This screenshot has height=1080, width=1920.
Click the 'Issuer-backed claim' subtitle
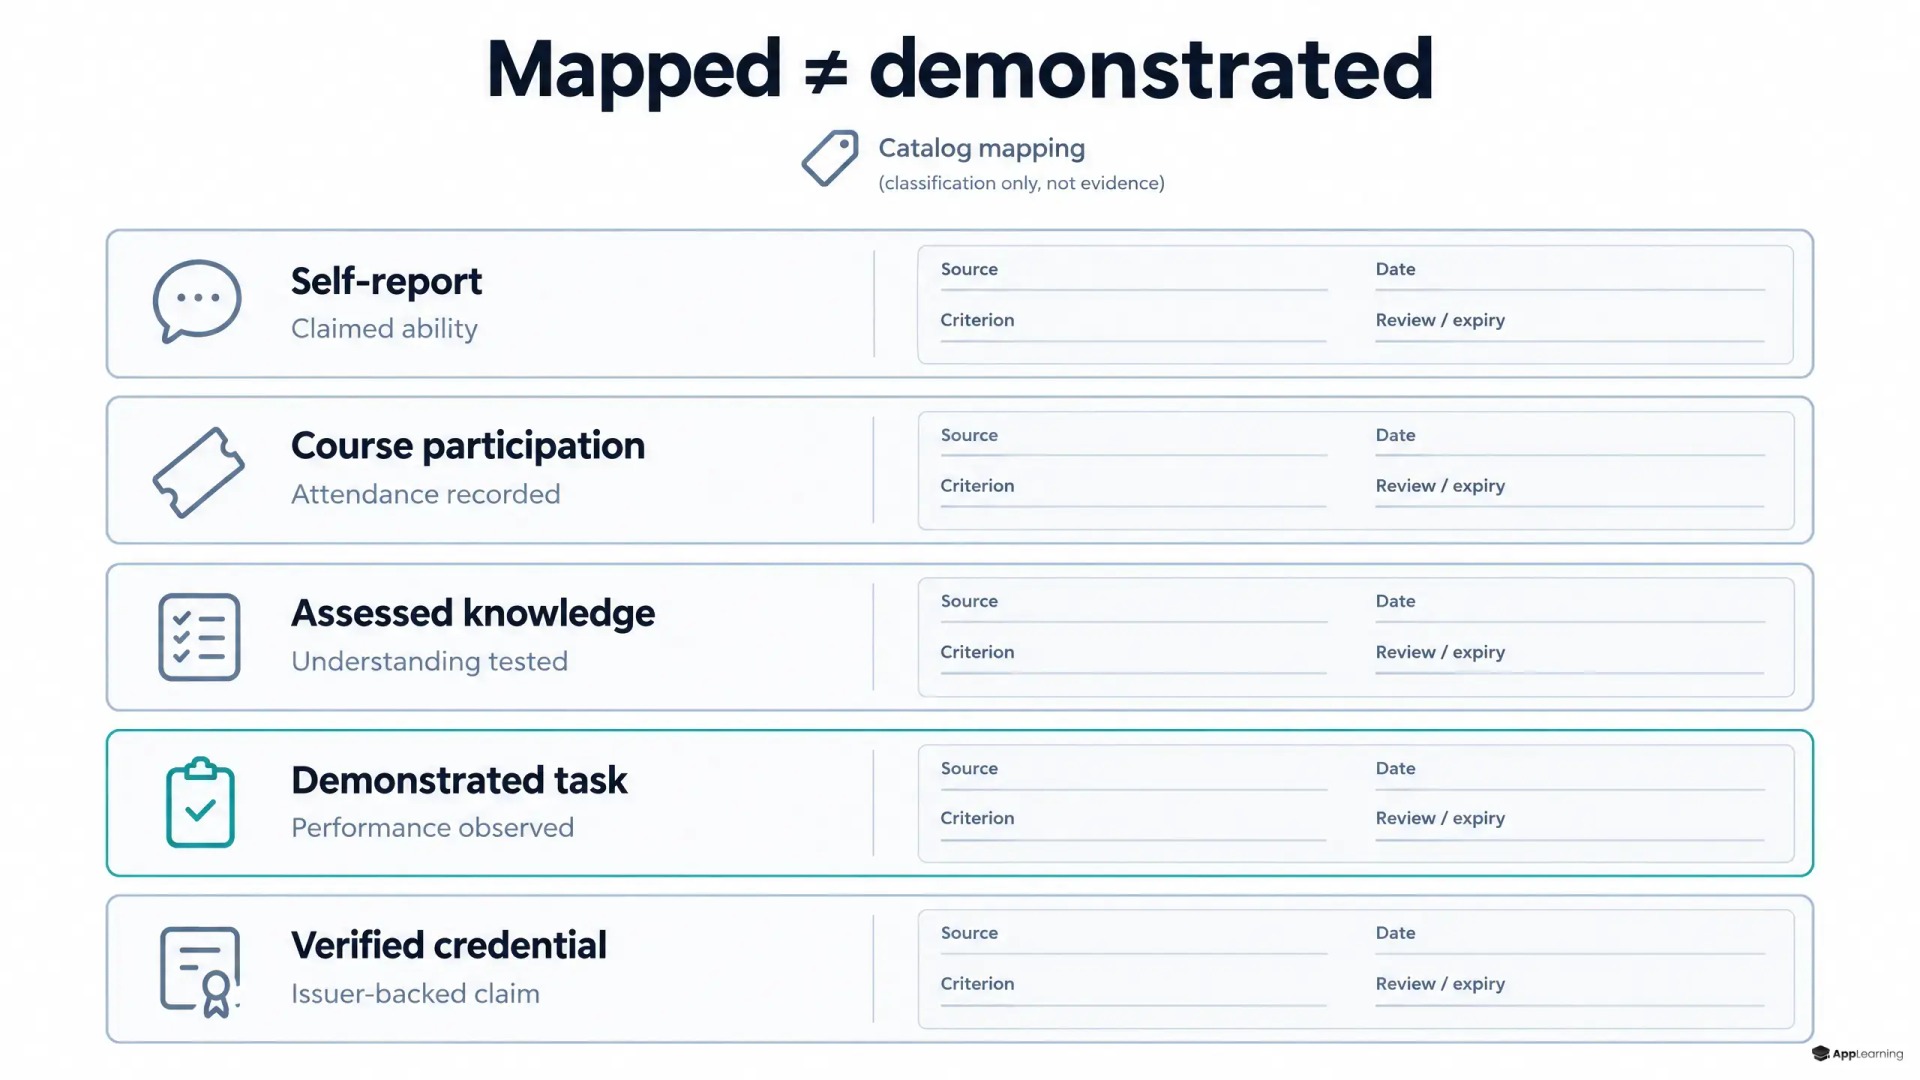(x=415, y=993)
